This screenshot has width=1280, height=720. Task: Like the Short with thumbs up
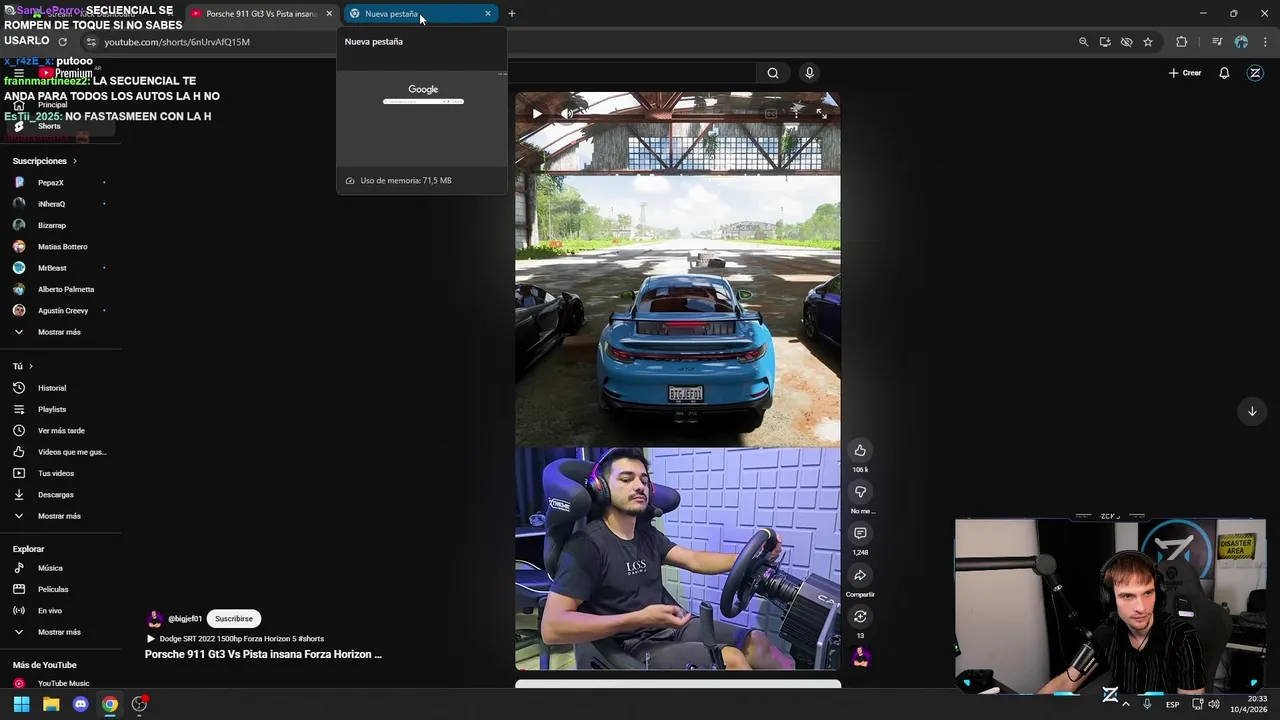click(860, 450)
